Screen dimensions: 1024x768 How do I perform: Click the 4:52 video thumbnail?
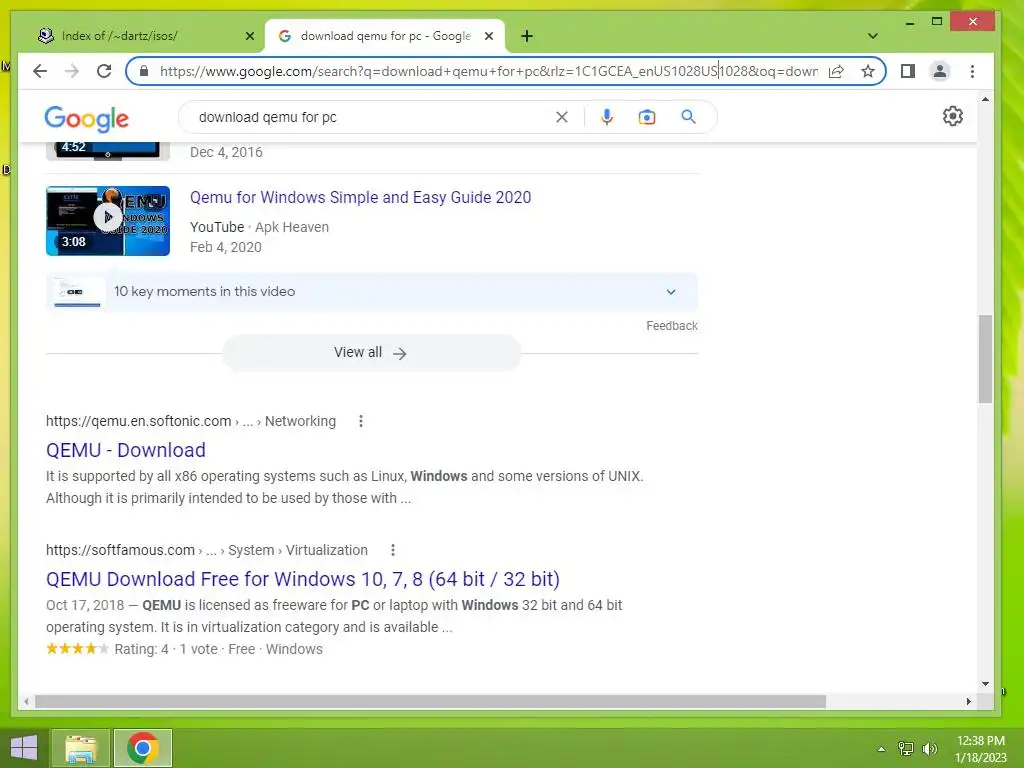108,151
